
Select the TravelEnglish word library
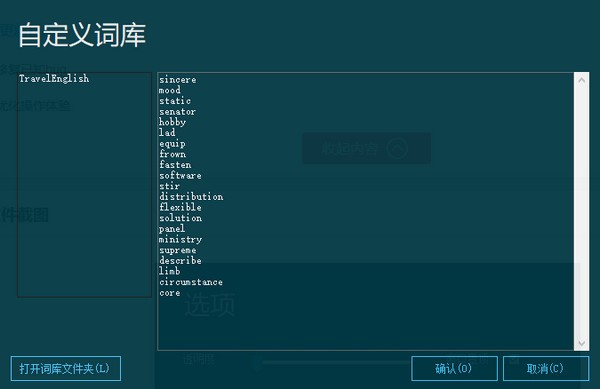pos(54,78)
